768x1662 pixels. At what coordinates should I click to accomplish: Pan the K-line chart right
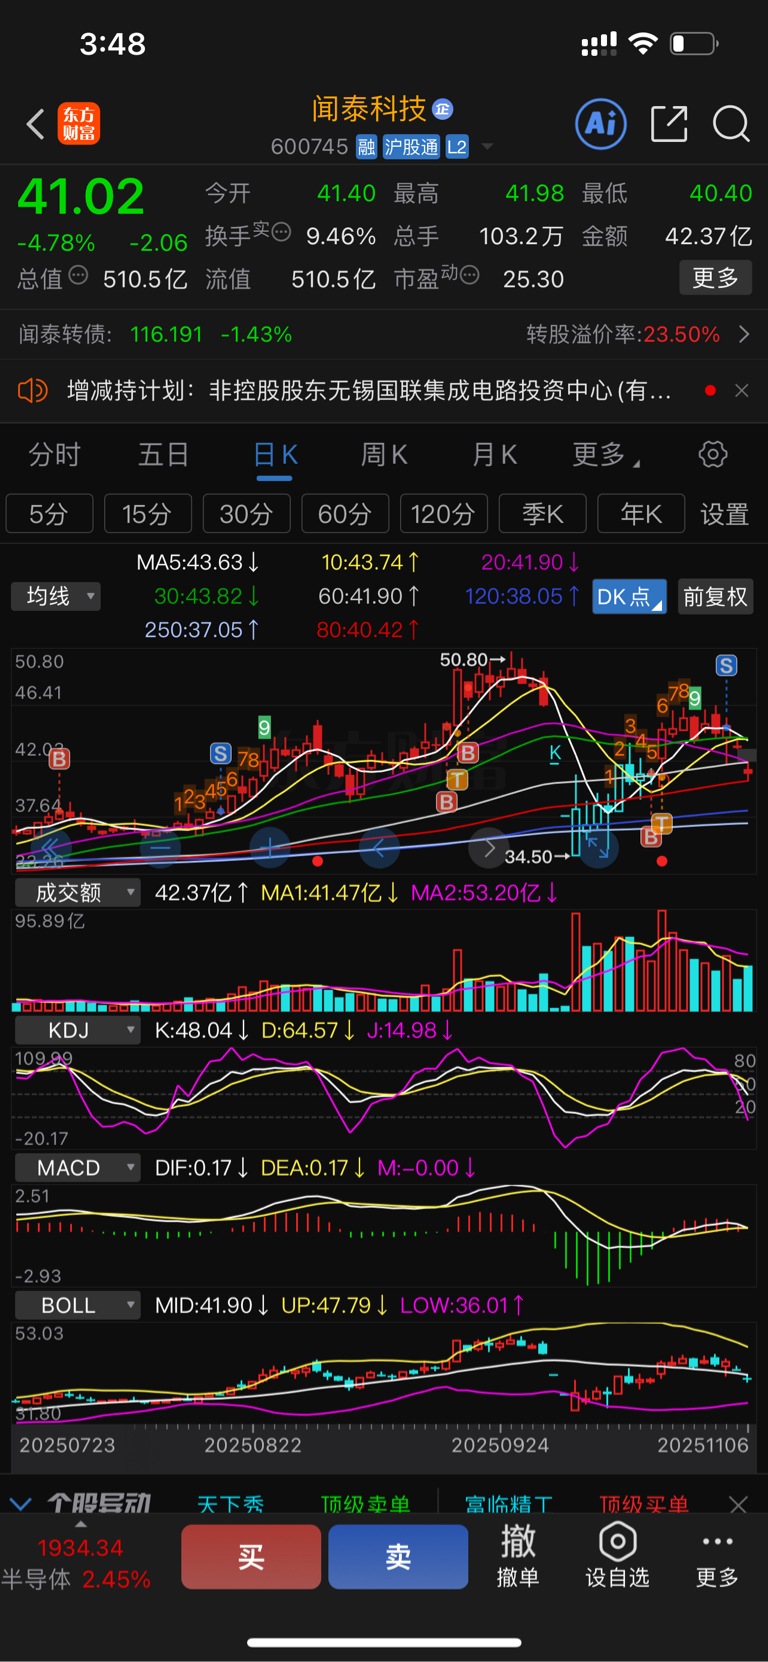pos(489,848)
